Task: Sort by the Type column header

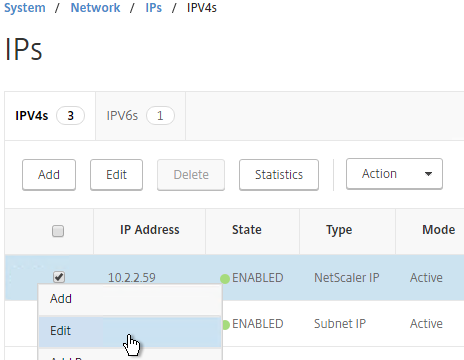Action: point(339,230)
